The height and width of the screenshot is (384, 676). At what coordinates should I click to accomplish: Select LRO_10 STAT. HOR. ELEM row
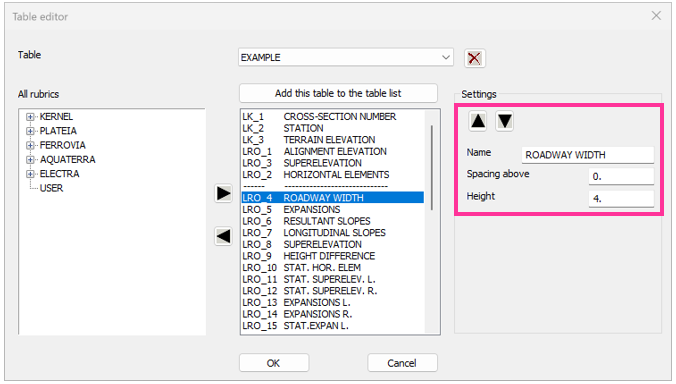332,268
